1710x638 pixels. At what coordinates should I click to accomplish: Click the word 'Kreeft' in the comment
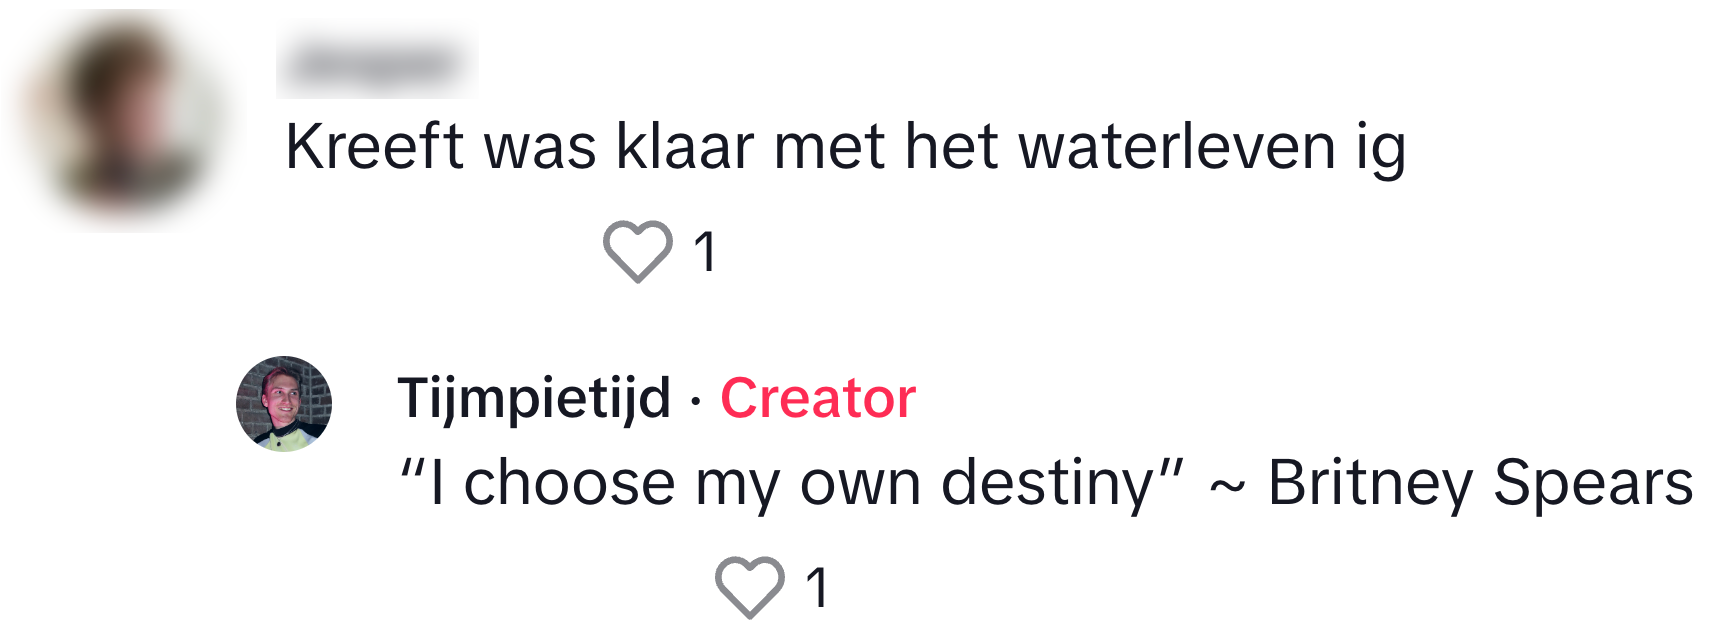375,147
